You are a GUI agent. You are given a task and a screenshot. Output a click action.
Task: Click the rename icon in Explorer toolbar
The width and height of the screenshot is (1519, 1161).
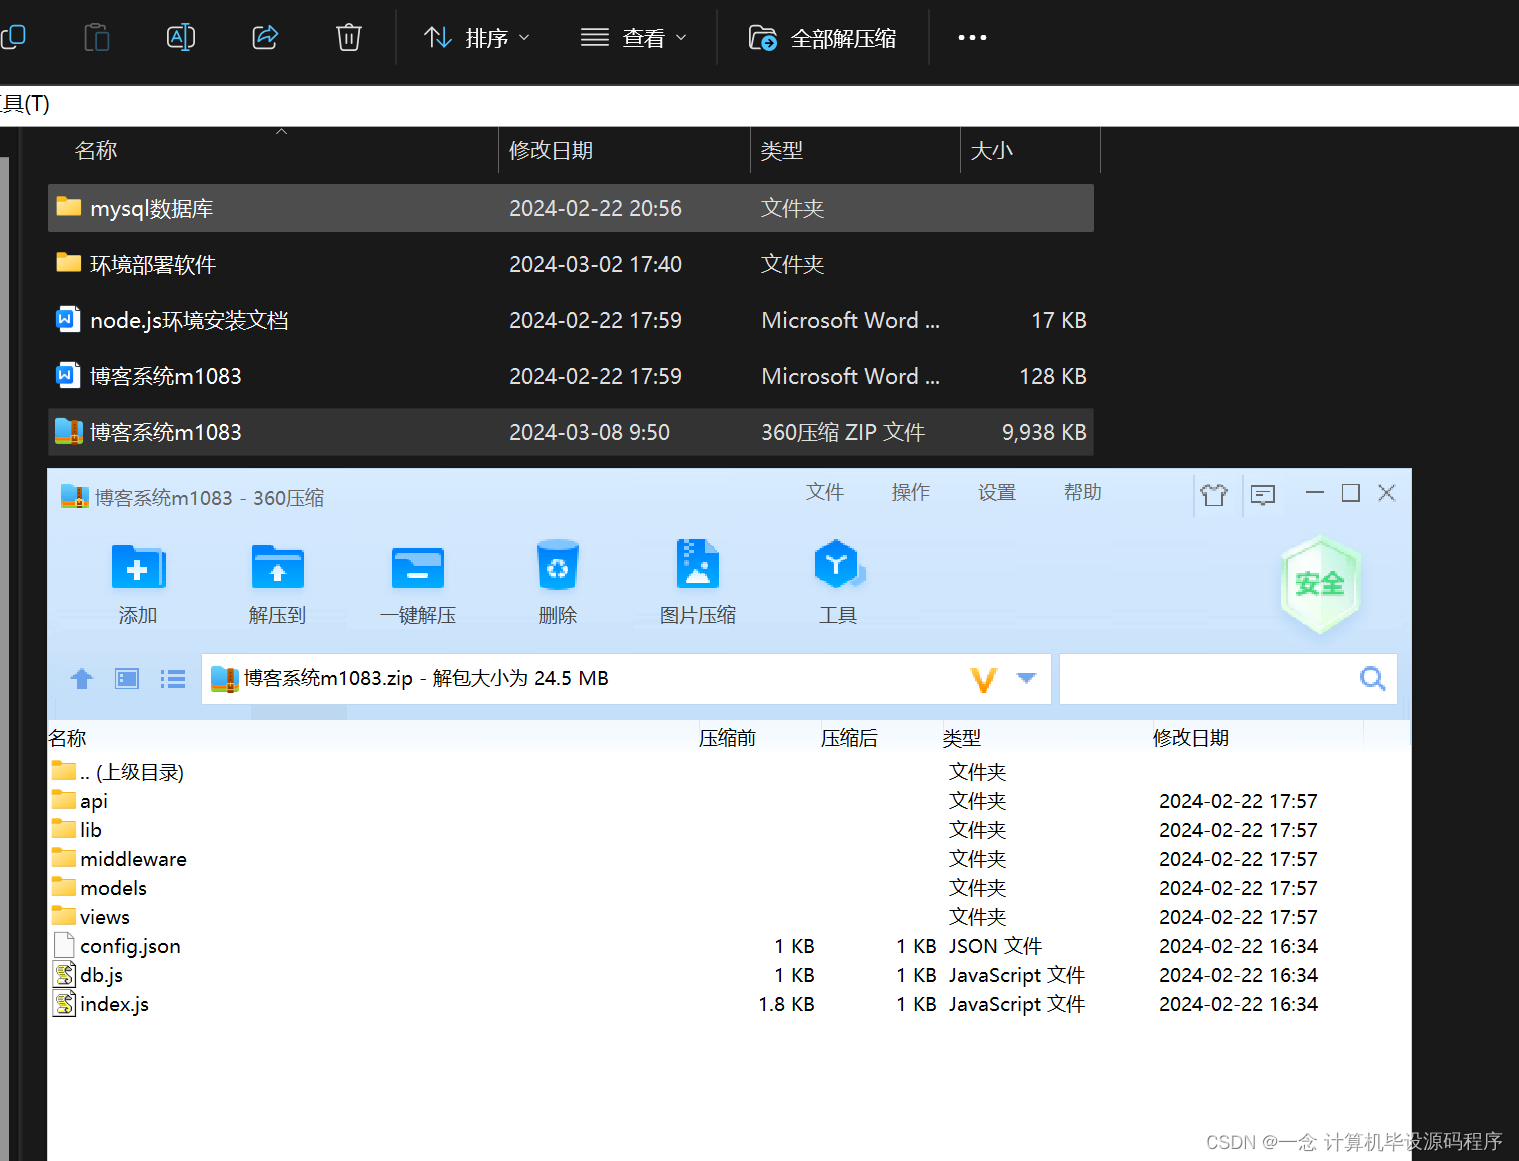click(180, 37)
